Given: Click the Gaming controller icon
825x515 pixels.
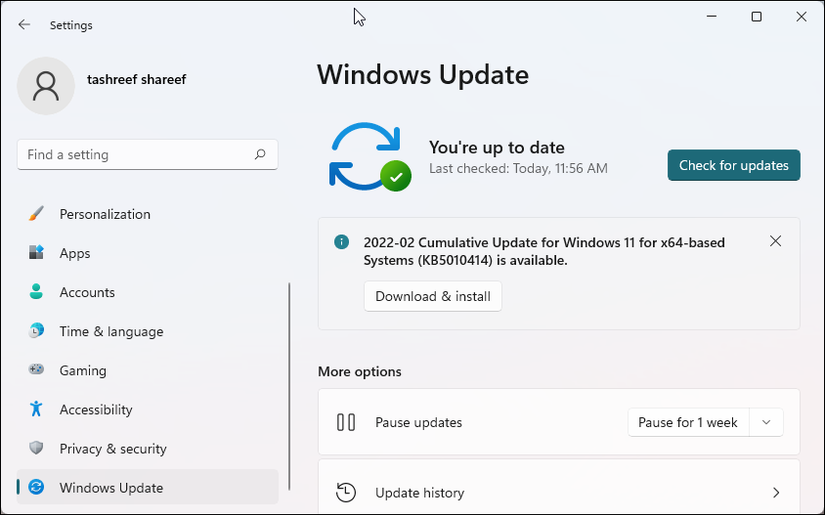Looking at the screenshot, I should pos(37,370).
